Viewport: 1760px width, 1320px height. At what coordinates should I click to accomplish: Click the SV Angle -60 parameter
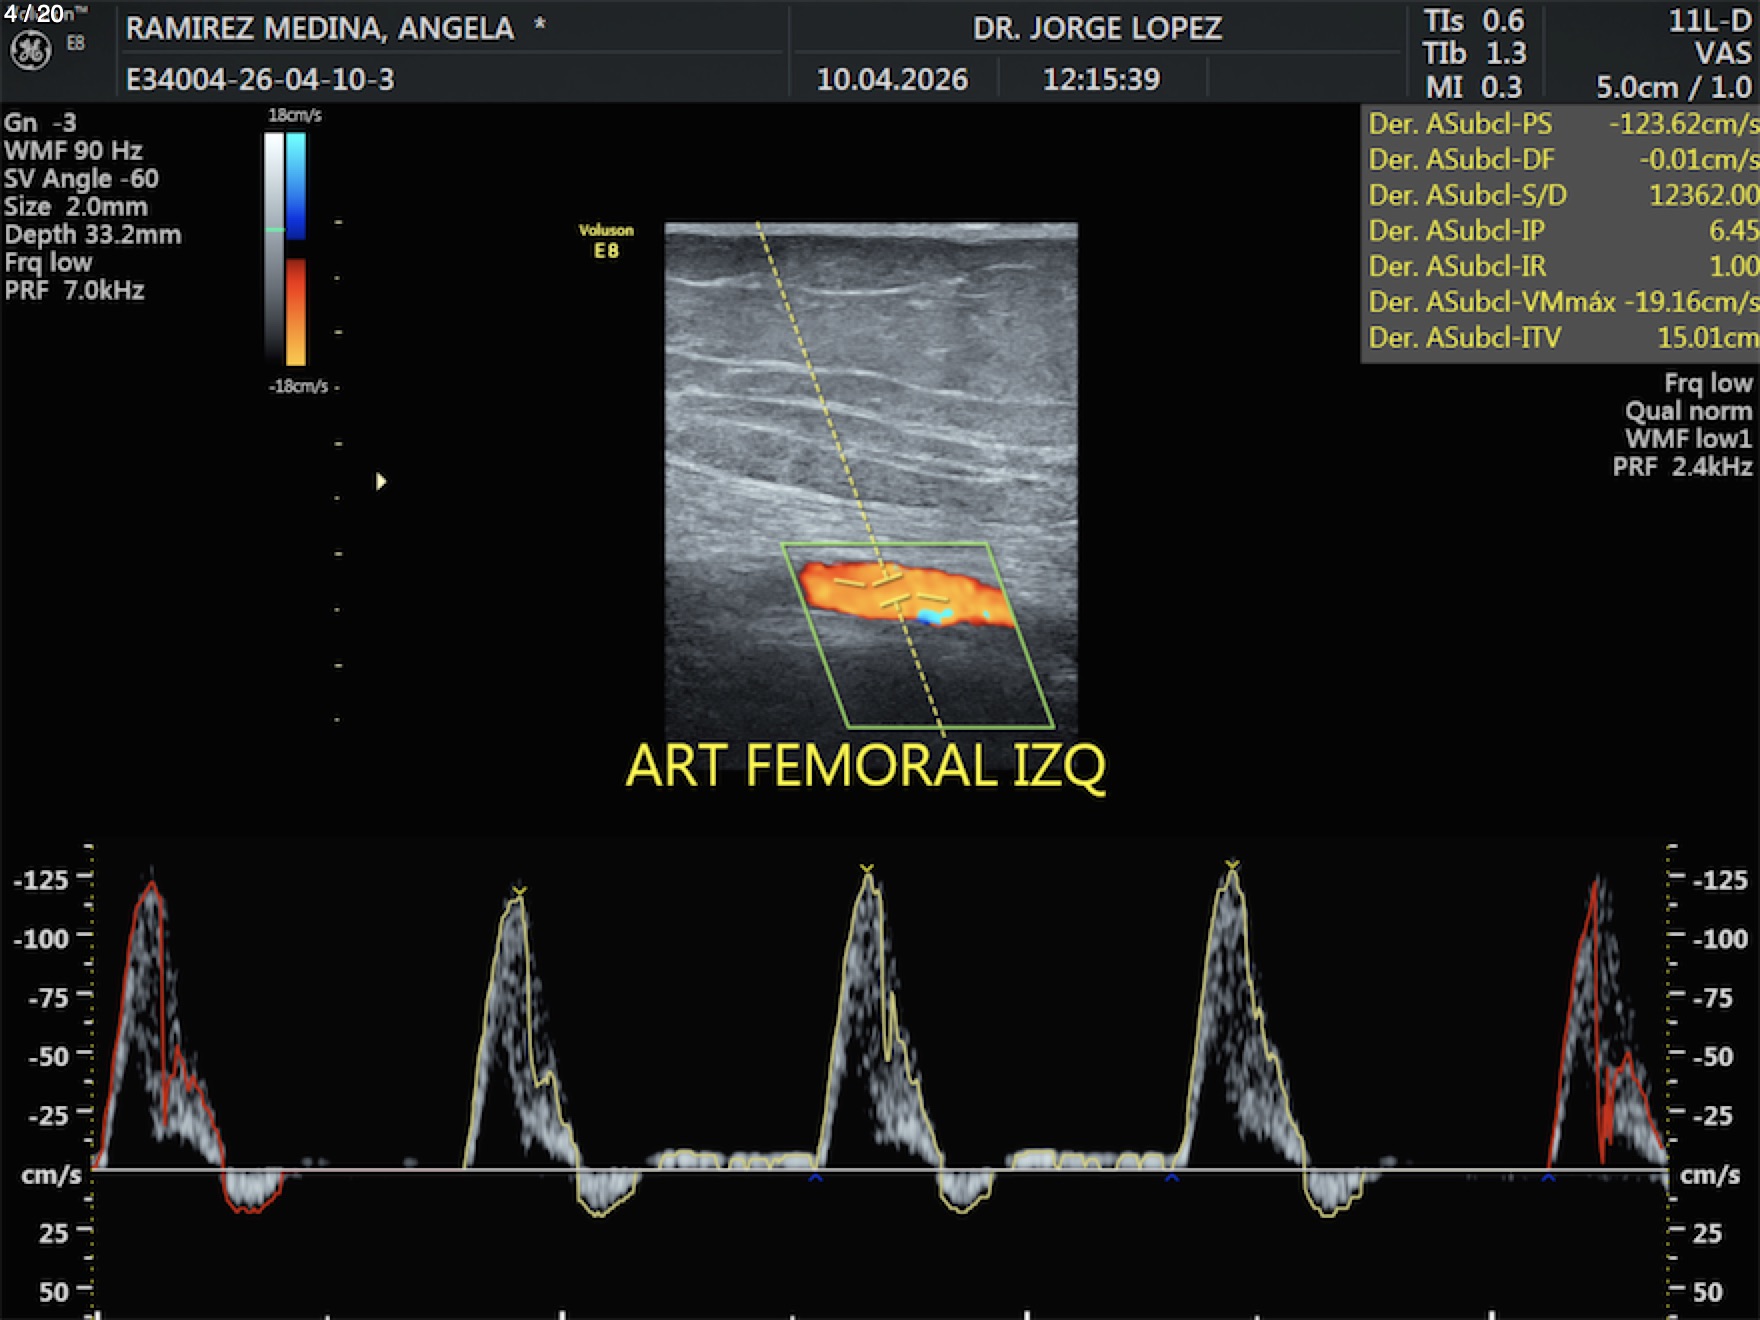pos(81,179)
